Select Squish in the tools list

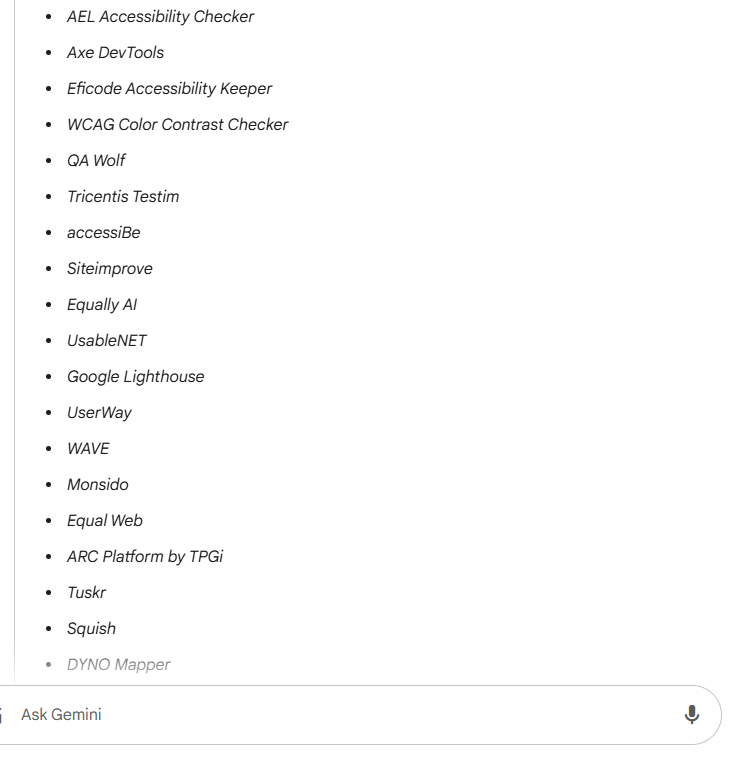coord(91,629)
